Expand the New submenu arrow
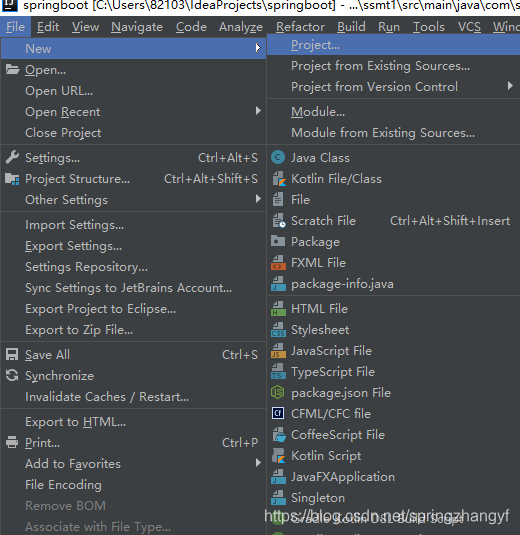Image resolution: width=520 pixels, height=535 pixels. (258, 48)
